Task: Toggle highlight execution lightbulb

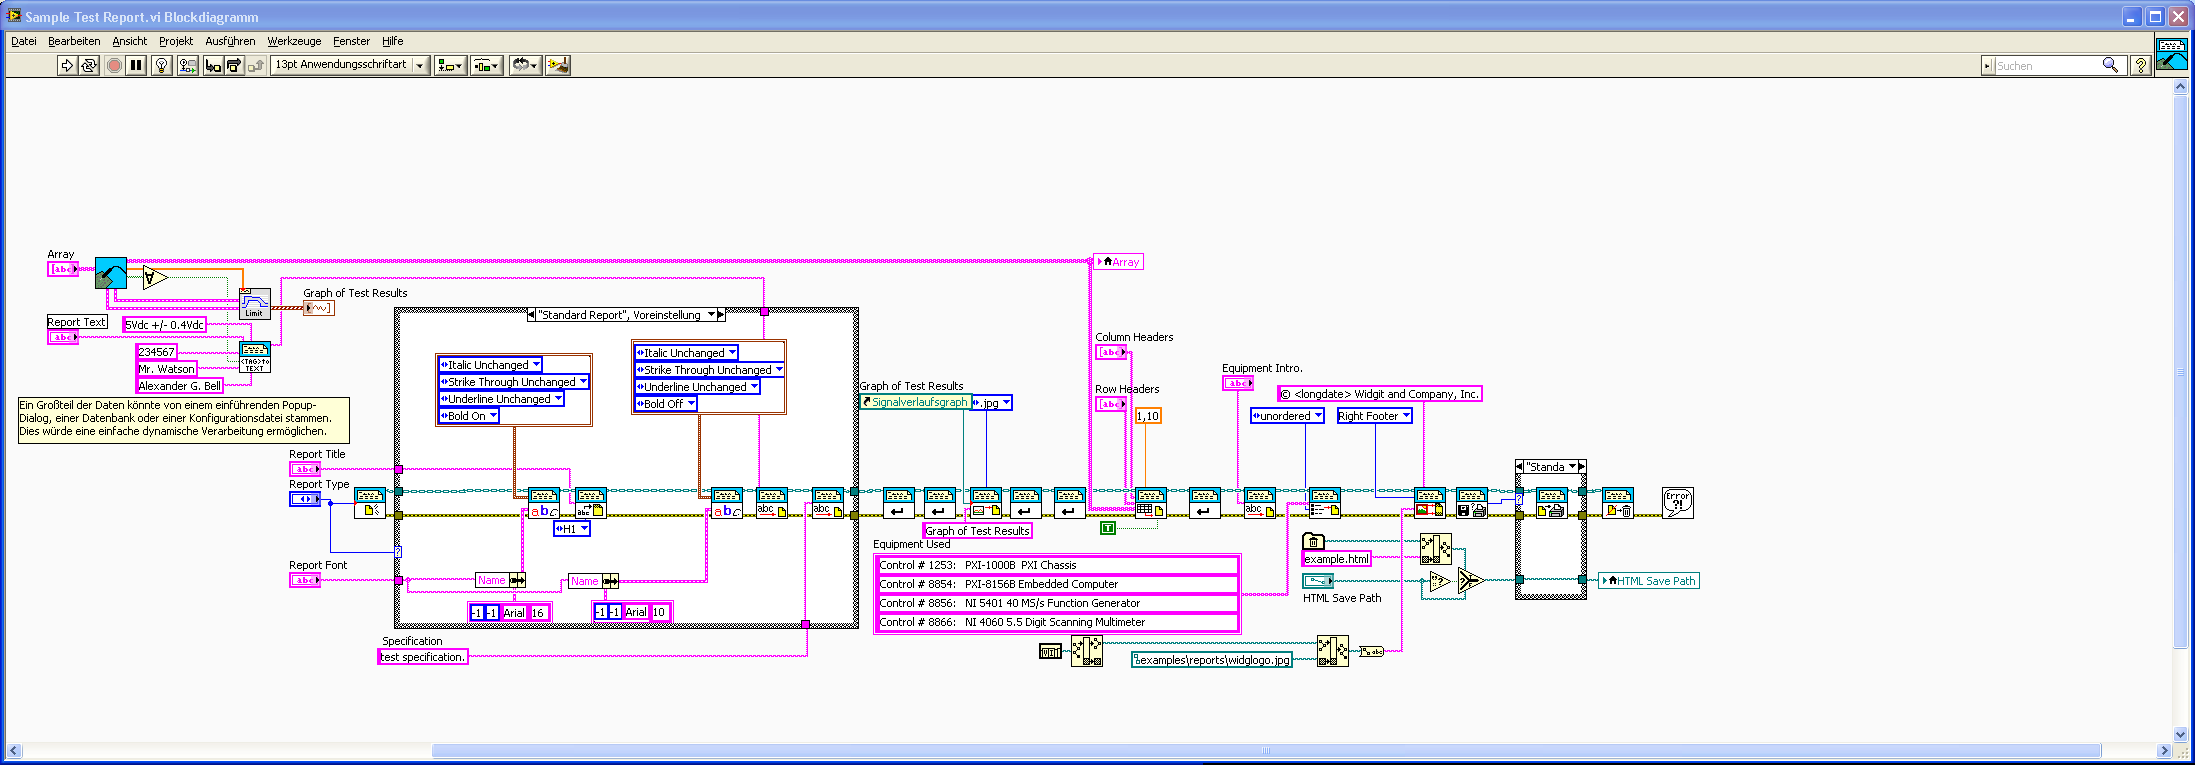Action: tap(161, 65)
